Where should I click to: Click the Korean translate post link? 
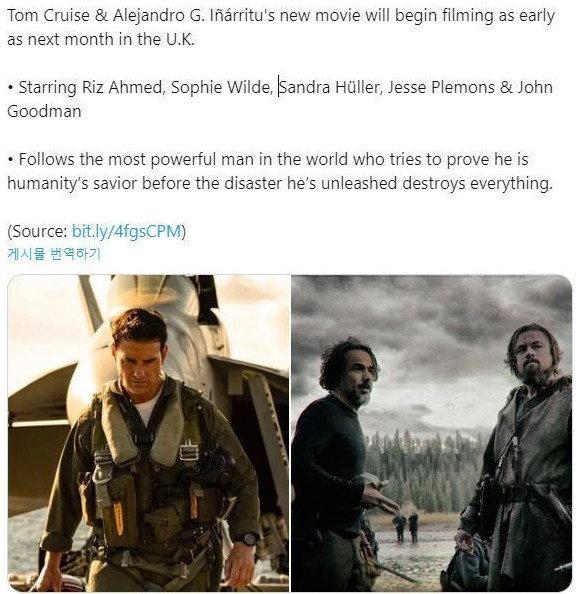point(54,254)
